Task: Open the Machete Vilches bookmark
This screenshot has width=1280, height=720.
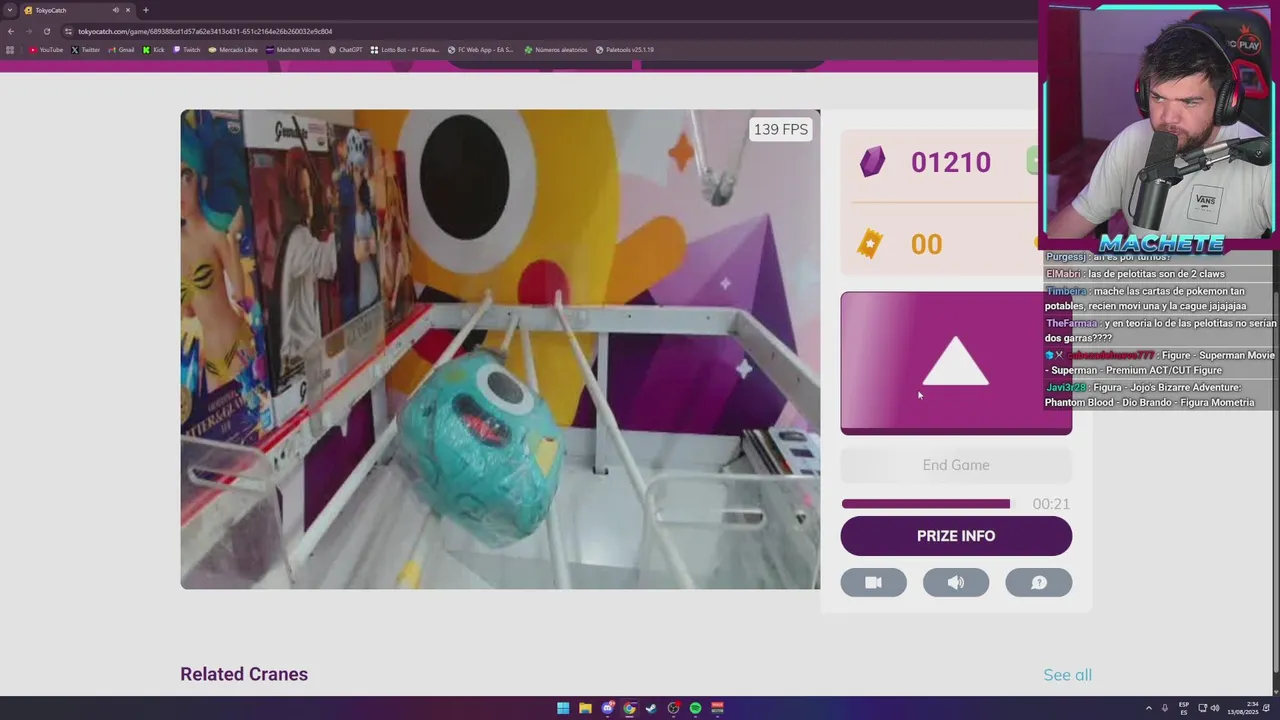Action: (x=293, y=50)
